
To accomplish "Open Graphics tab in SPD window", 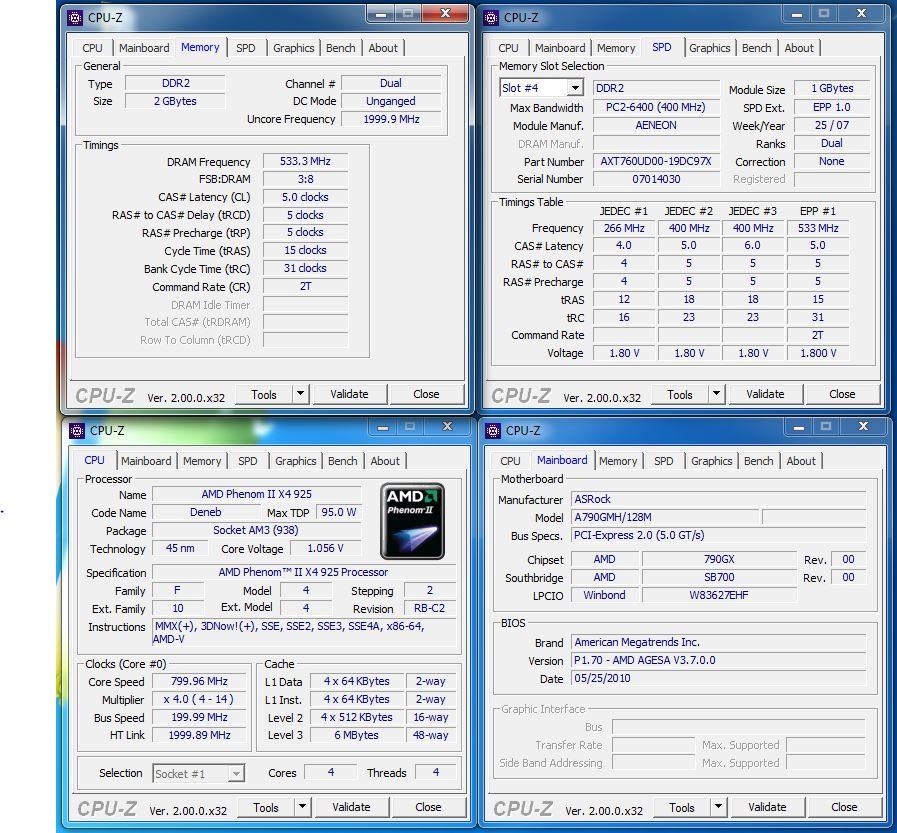I will [x=709, y=48].
